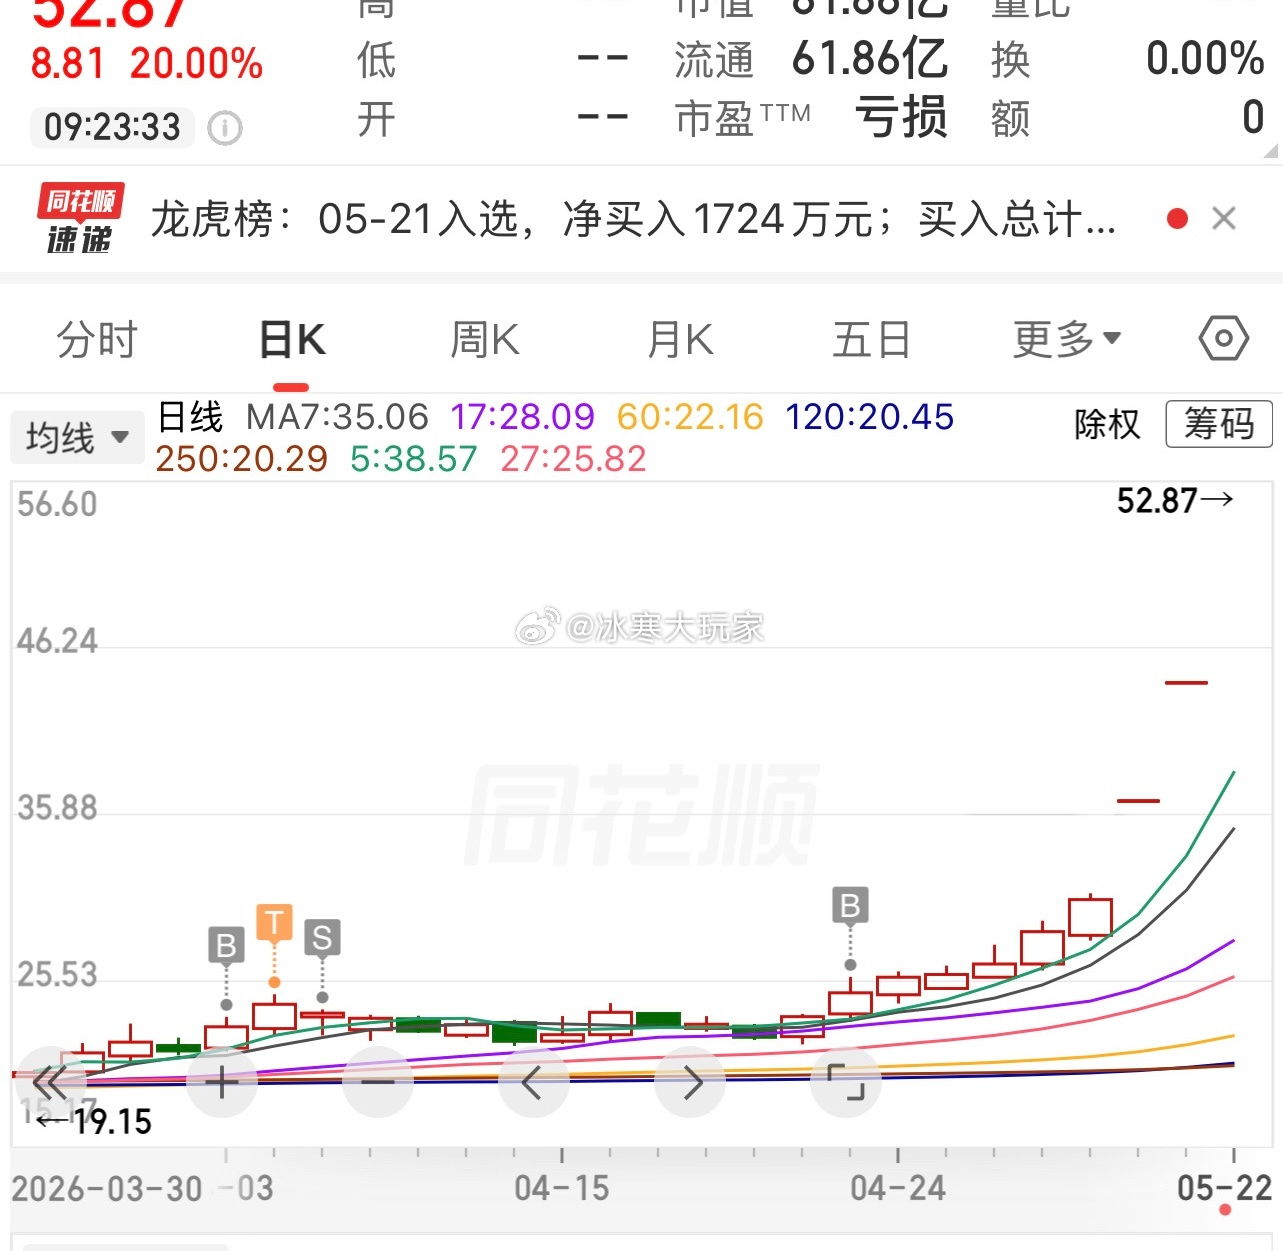1283x1251 pixels.
Task: Tap the B buy marker near 04-24
Action: [x=850, y=906]
